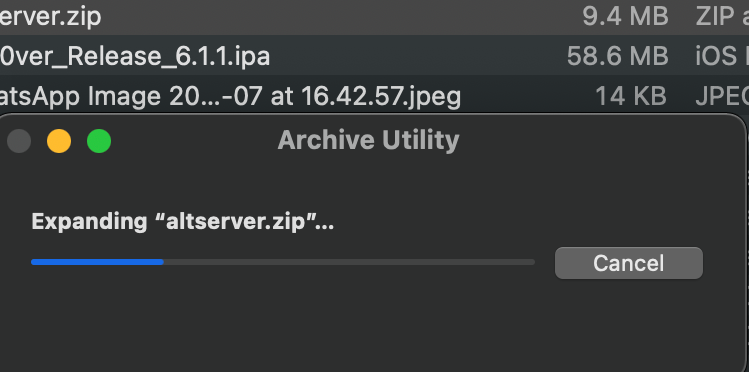Click the 58.6 MB size value
This screenshot has width=749, height=372.
pos(617,56)
